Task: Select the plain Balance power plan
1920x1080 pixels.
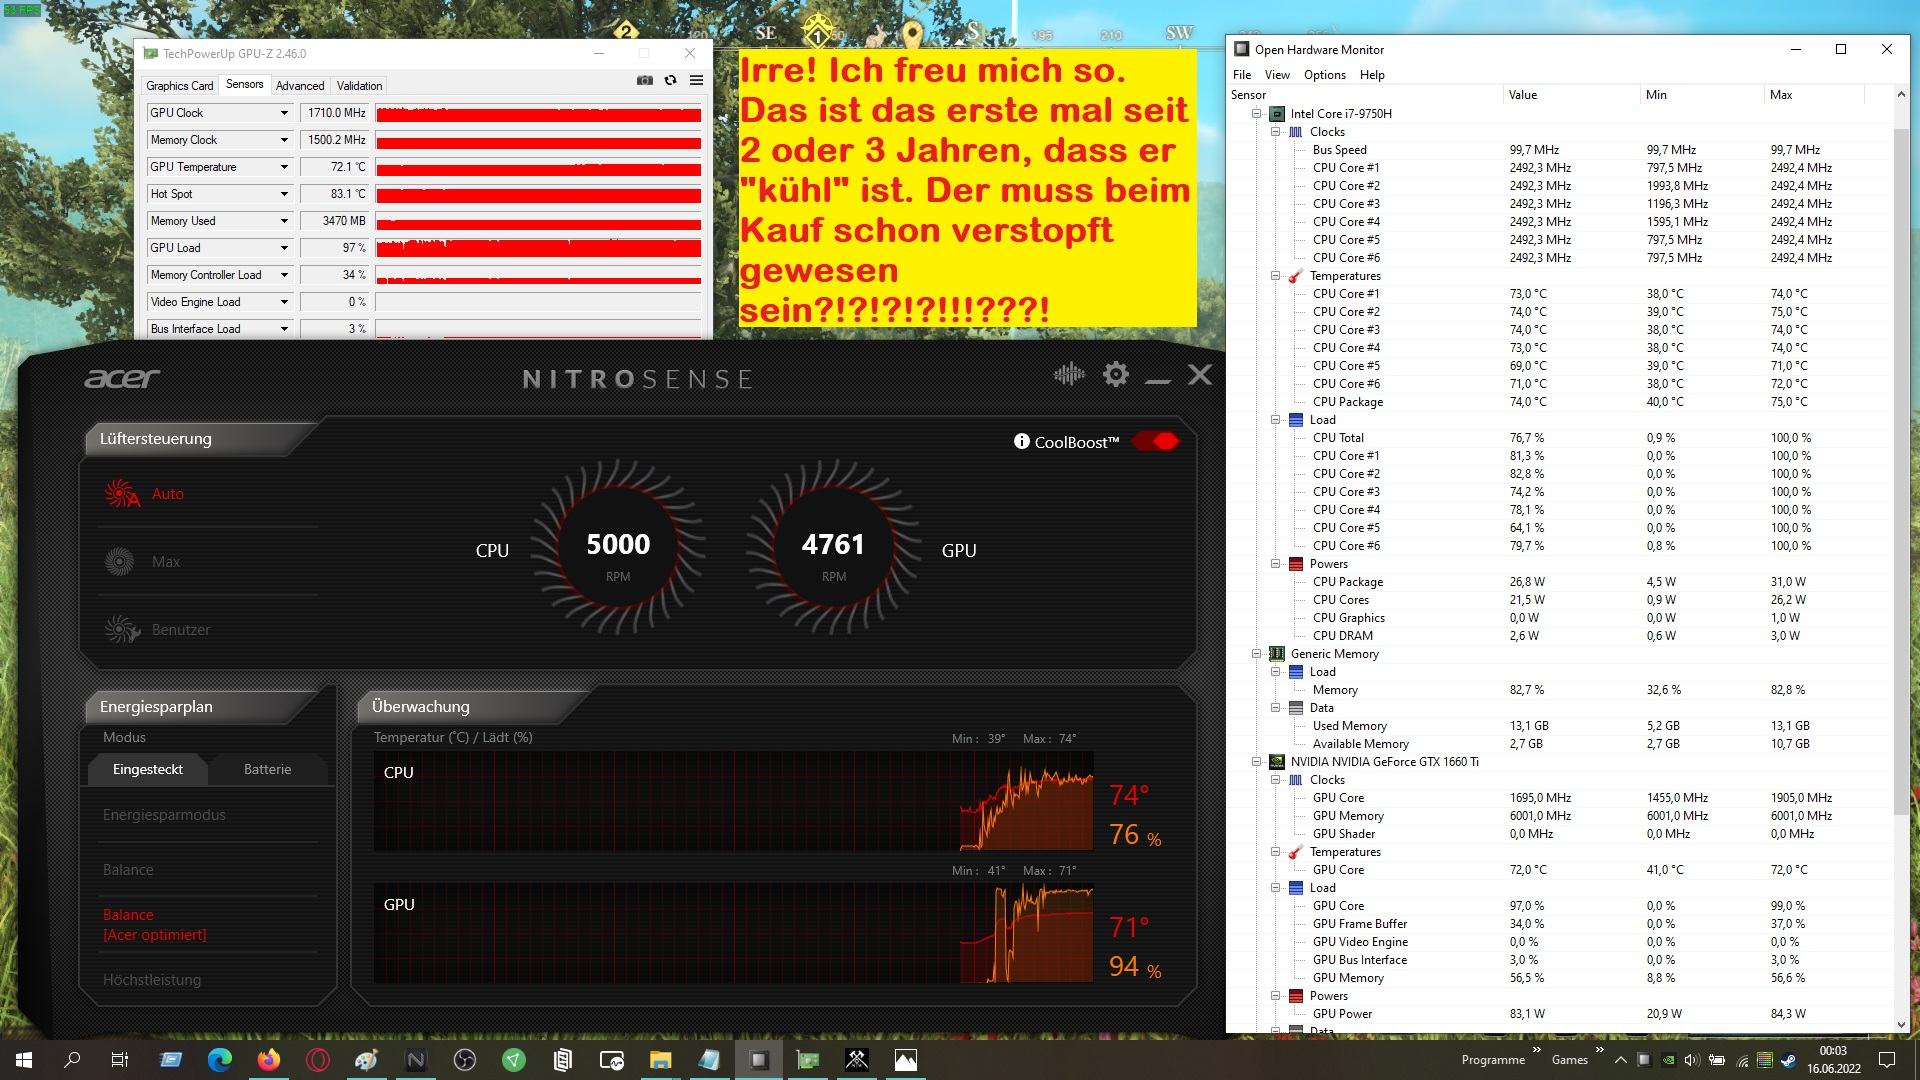Action: pos(128,870)
